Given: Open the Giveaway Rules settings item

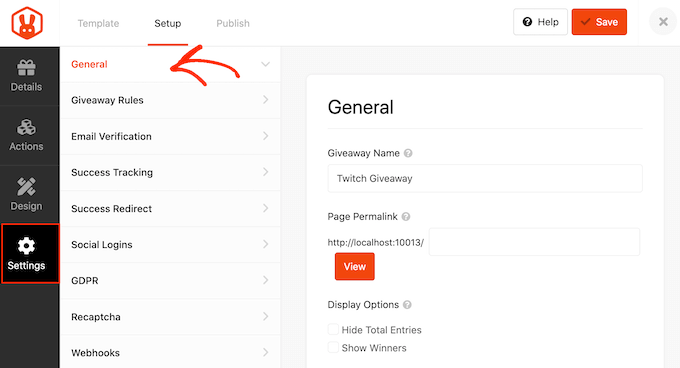Looking at the screenshot, I should point(170,100).
